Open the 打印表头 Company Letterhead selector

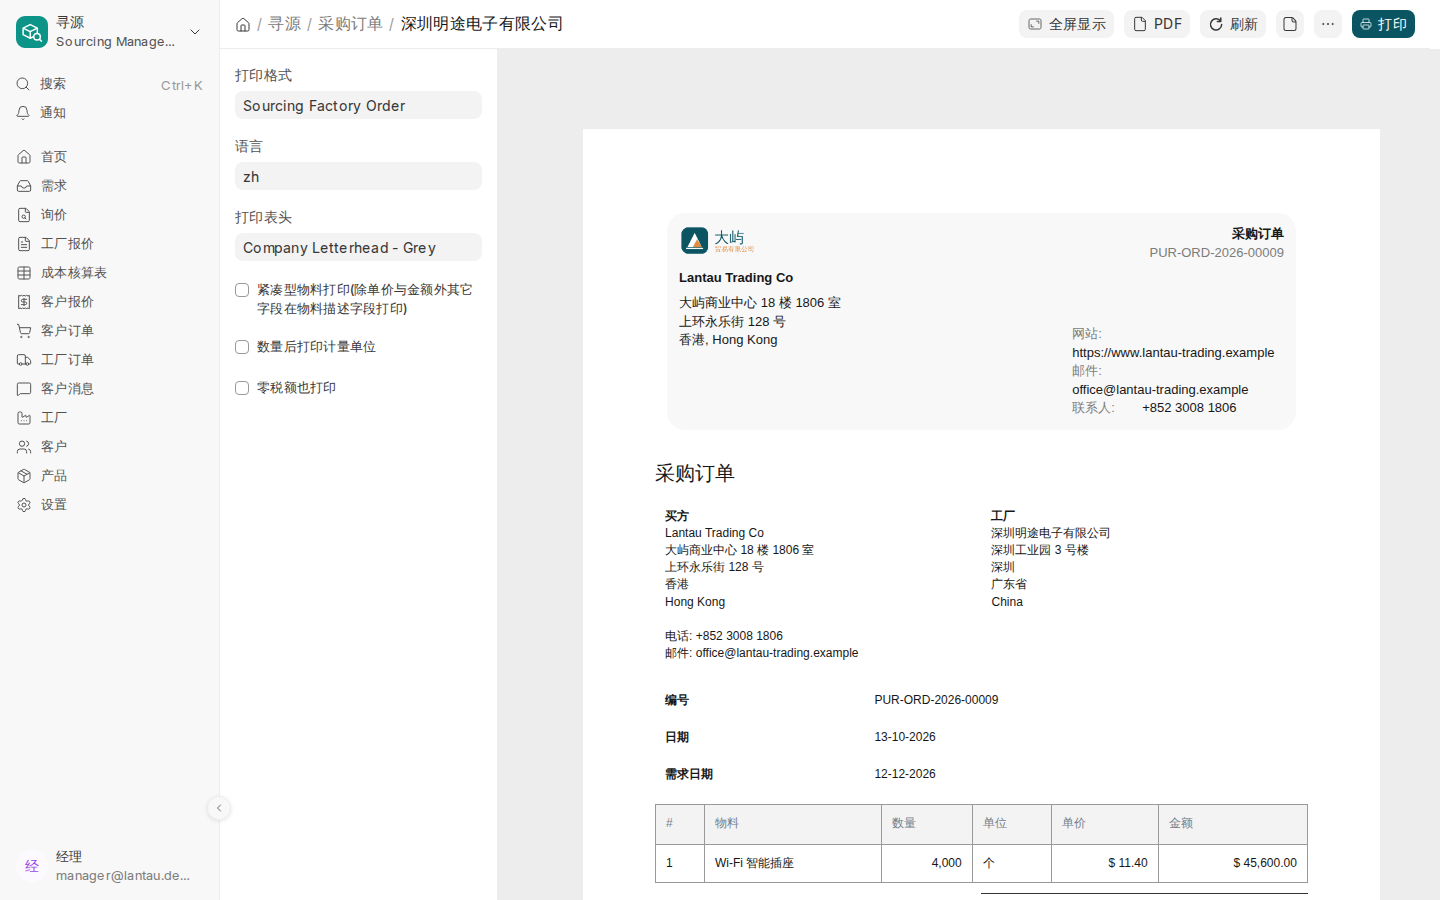(358, 247)
